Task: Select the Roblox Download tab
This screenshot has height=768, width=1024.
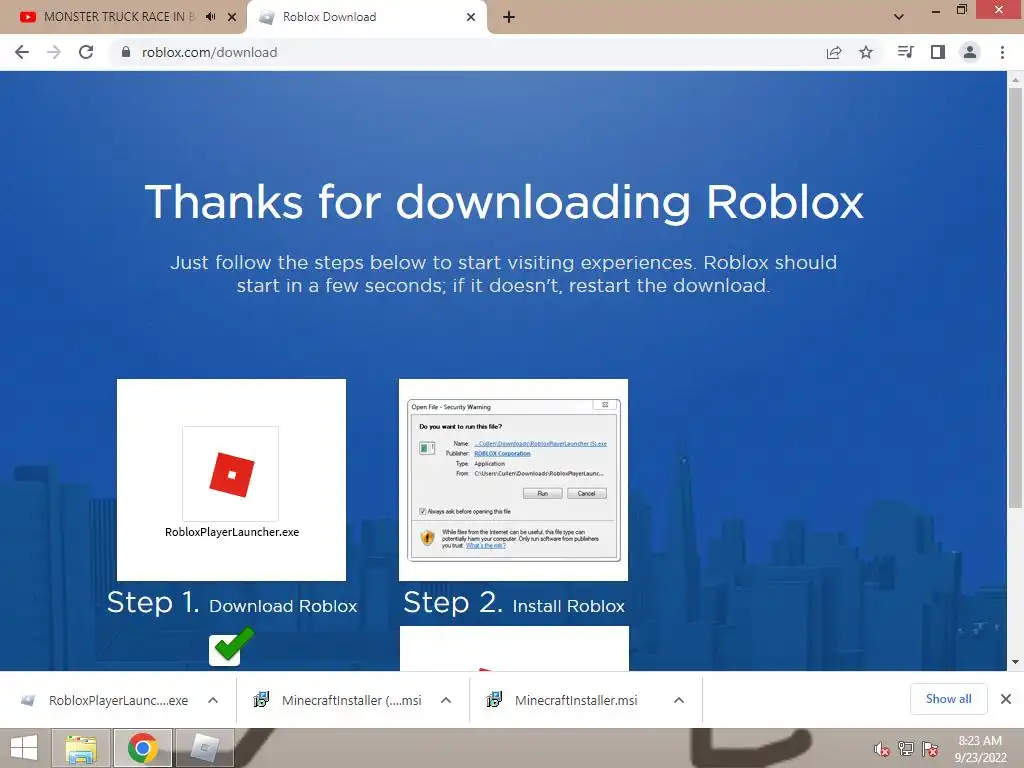Action: [x=366, y=17]
